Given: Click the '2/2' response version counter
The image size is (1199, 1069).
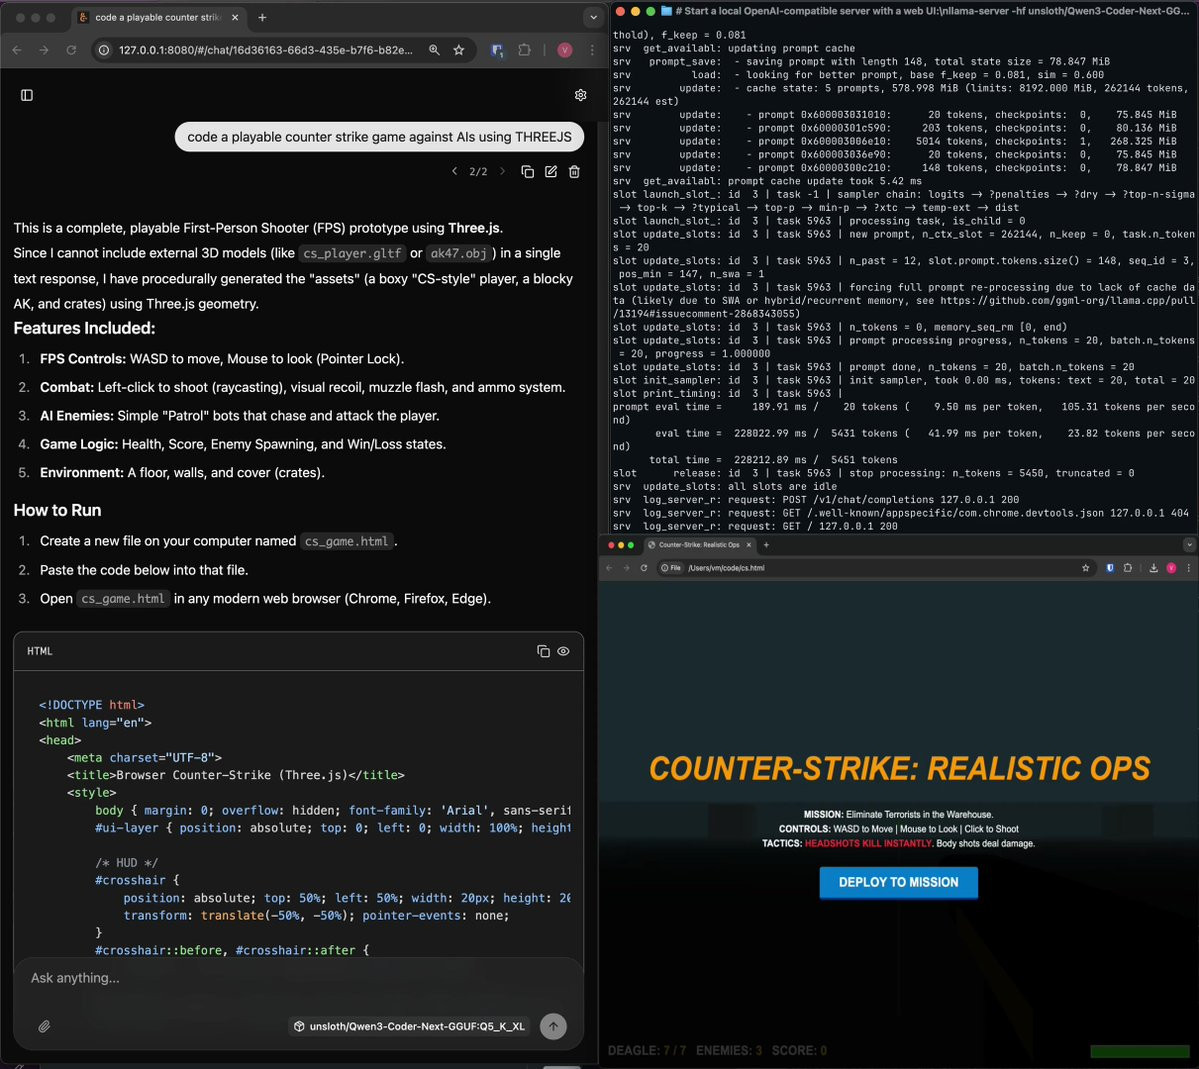Looking at the screenshot, I should point(478,171).
